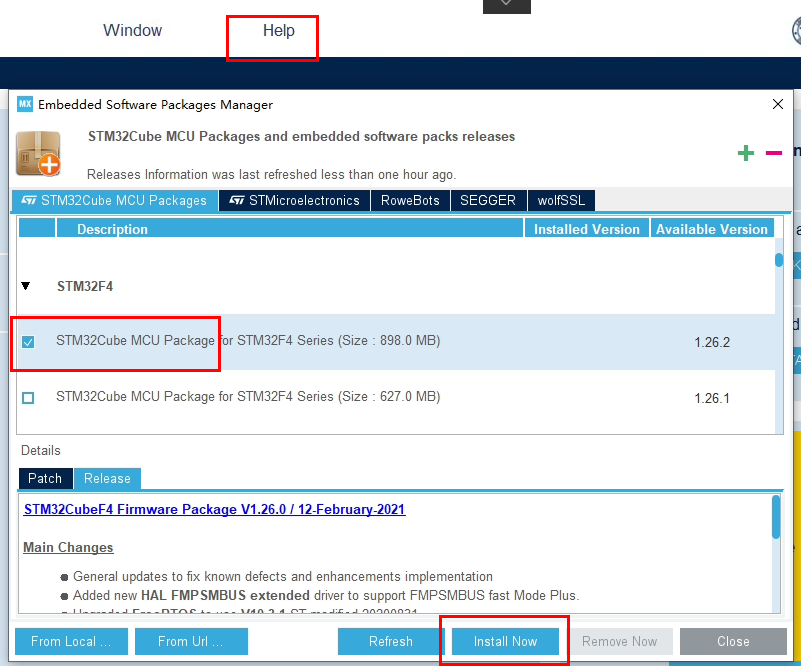This screenshot has height=666, width=801.
Task: Select the Release details tab
Action: (x=107, y=479)
